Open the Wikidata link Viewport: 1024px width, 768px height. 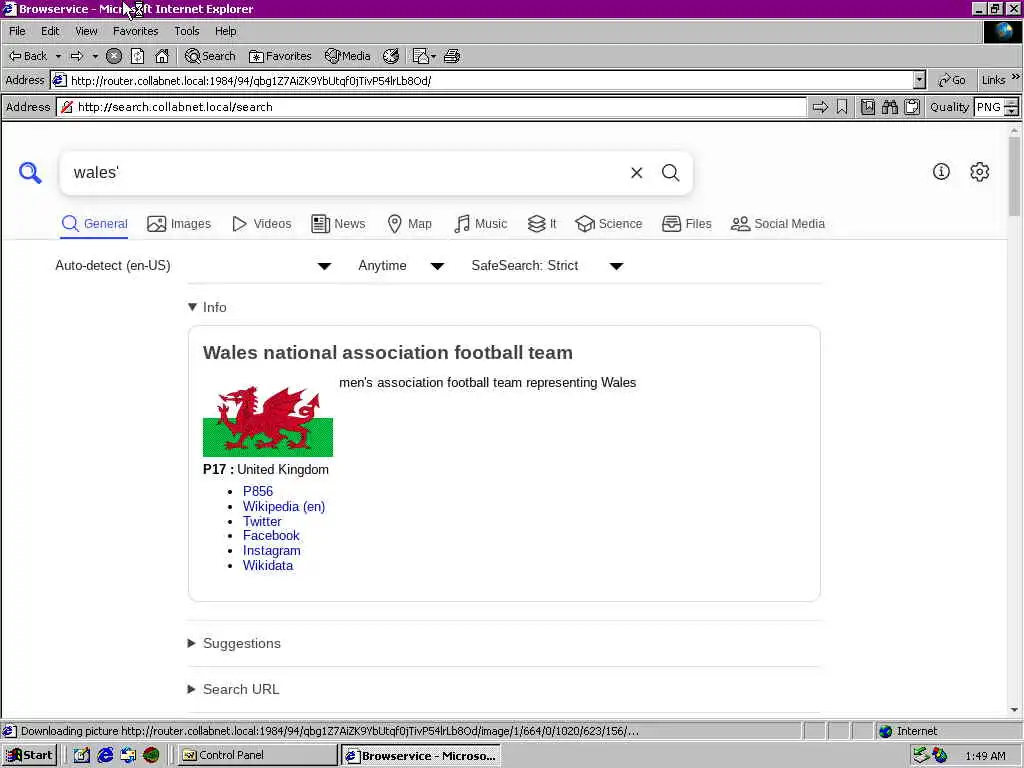point(268,566)
